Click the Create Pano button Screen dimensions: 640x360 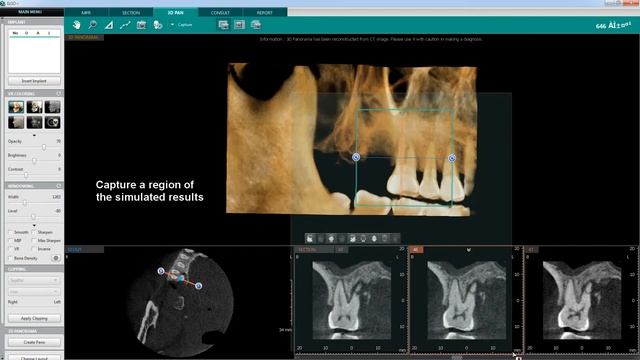pos(34,342)
